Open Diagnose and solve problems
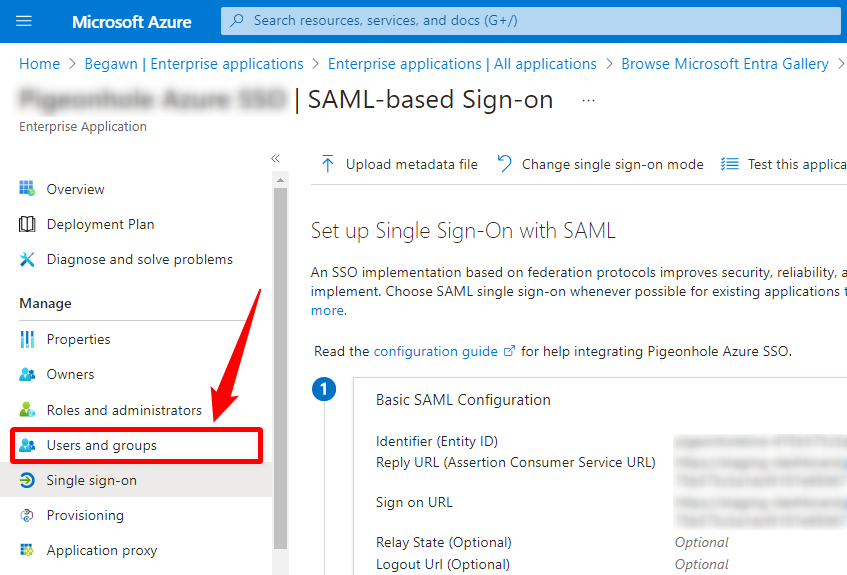This screenshot has height=575, width=847. [x=139, y=259]
